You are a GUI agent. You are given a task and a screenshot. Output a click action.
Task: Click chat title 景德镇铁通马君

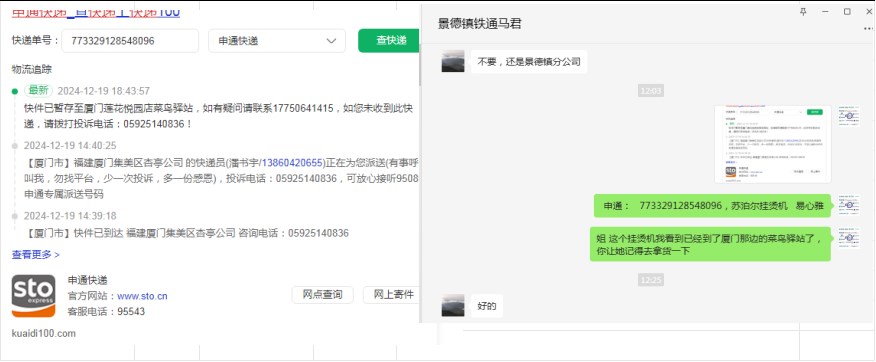pyautogui.click(x=480, y=23)
